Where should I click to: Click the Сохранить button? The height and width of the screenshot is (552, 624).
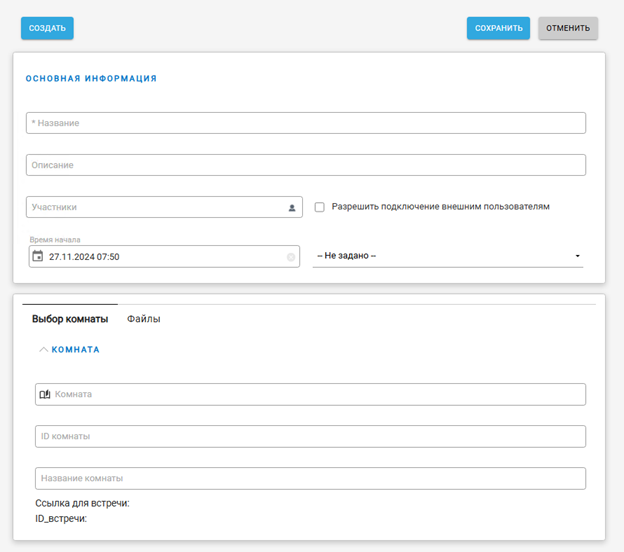pos(498,28)
